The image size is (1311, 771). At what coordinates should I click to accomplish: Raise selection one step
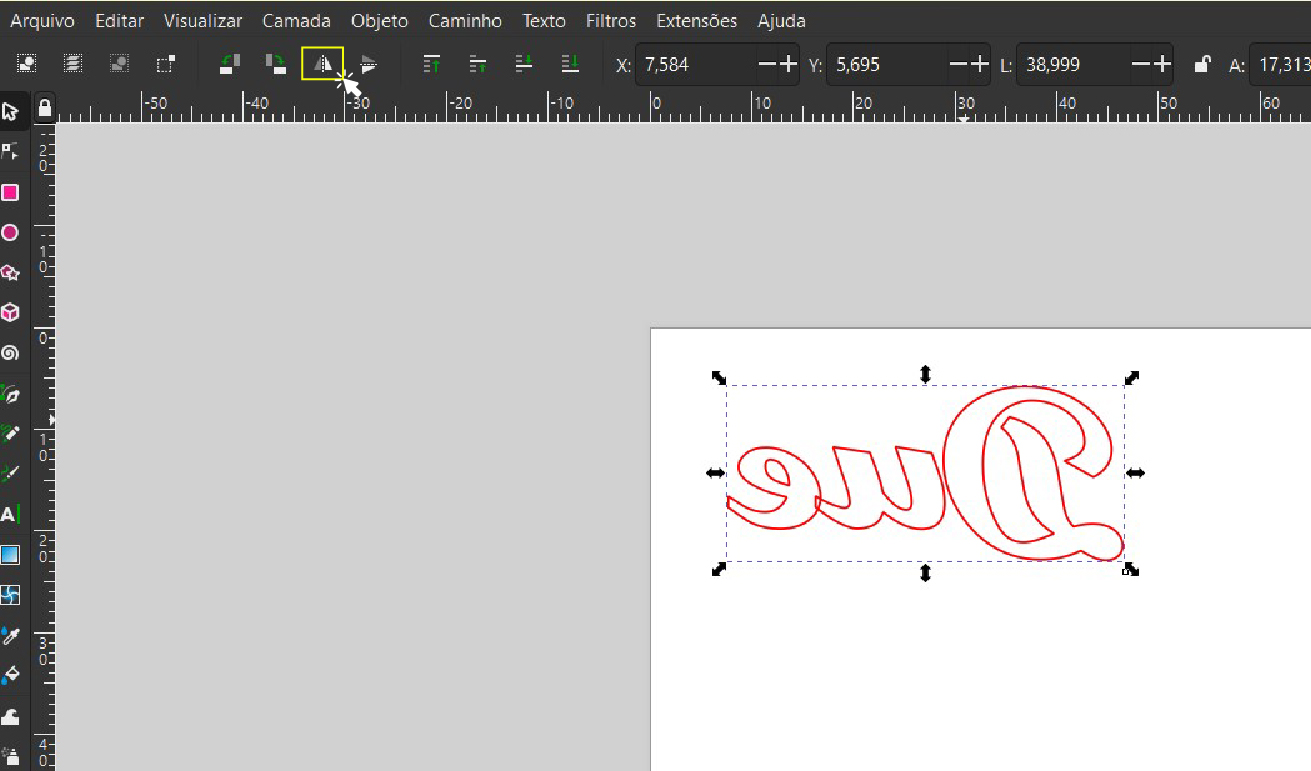pos(479,64)
